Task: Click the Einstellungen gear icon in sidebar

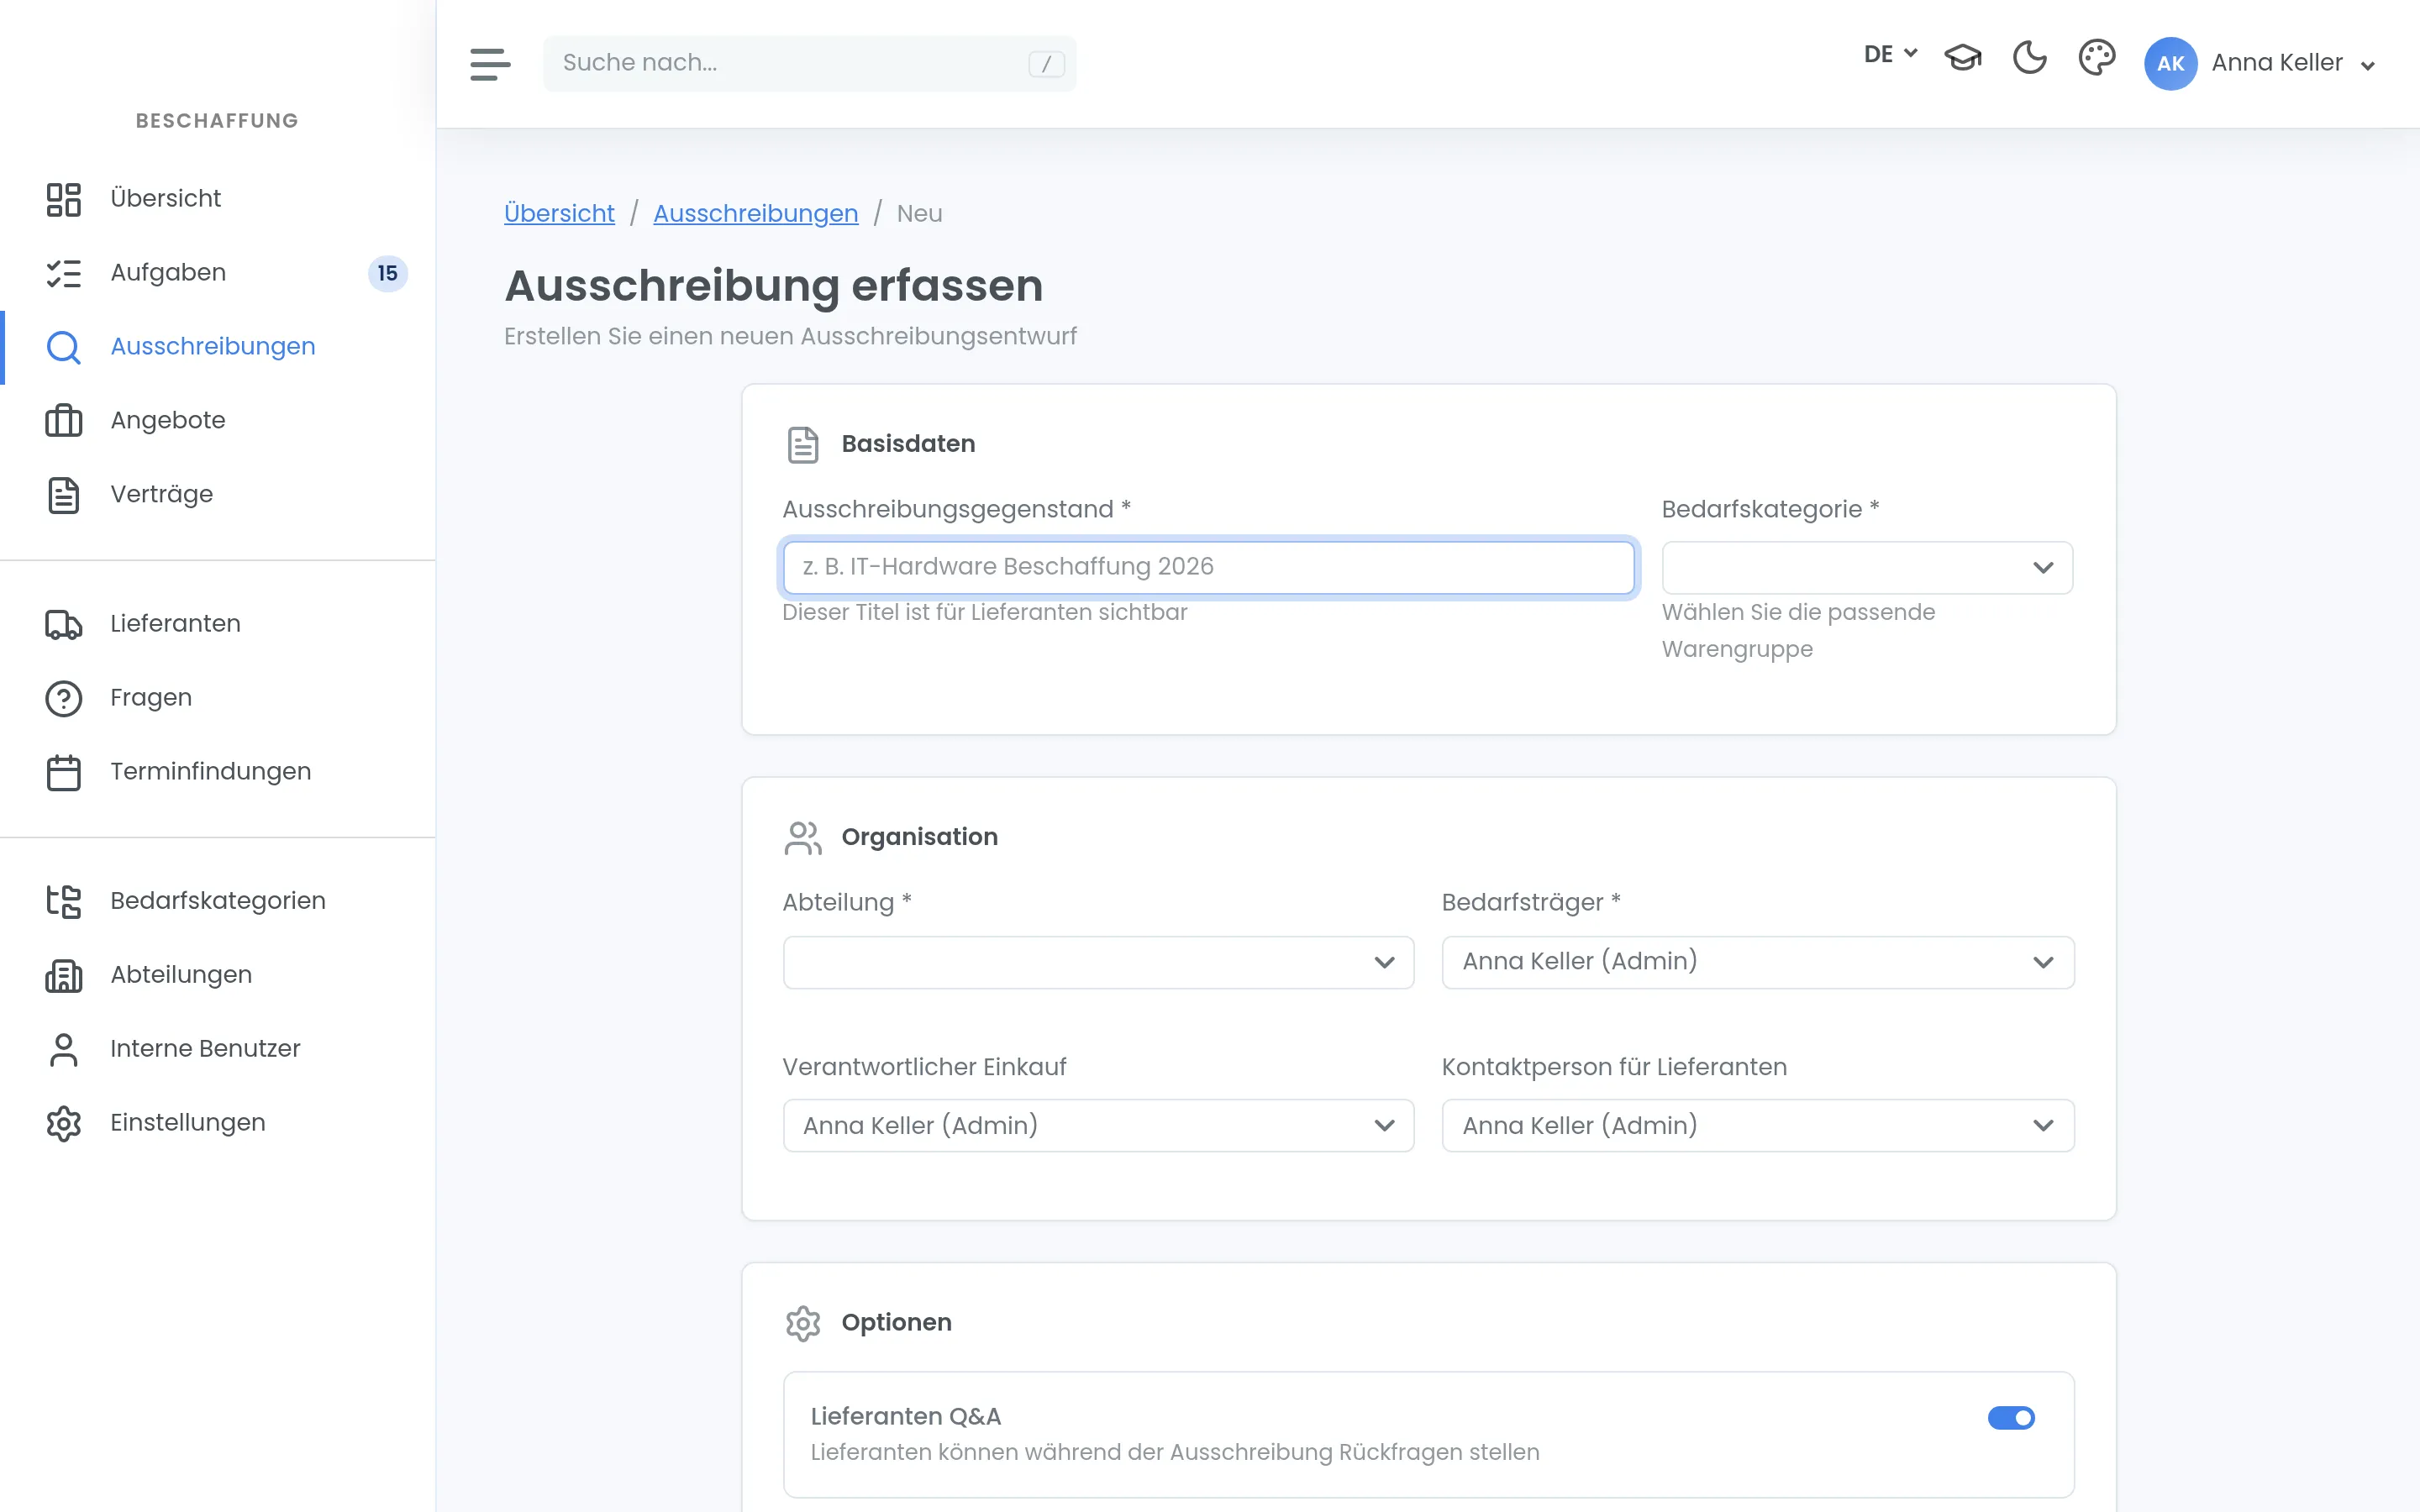Action: coord(64,1123)
